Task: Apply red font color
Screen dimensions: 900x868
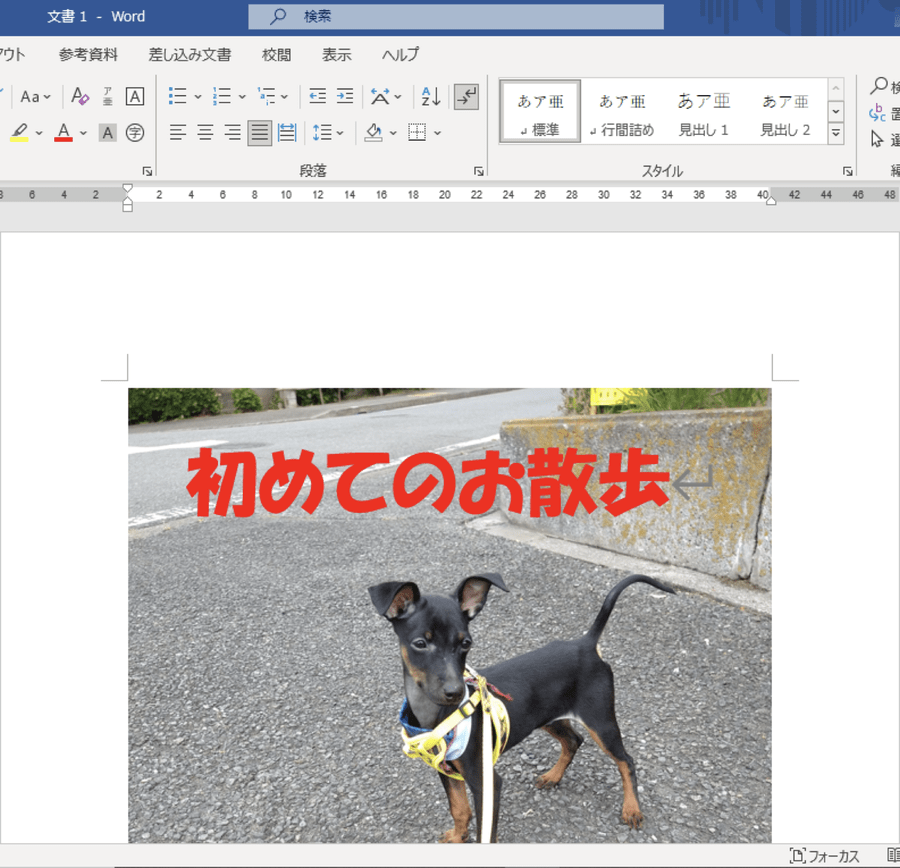Action: coord(64,133)
